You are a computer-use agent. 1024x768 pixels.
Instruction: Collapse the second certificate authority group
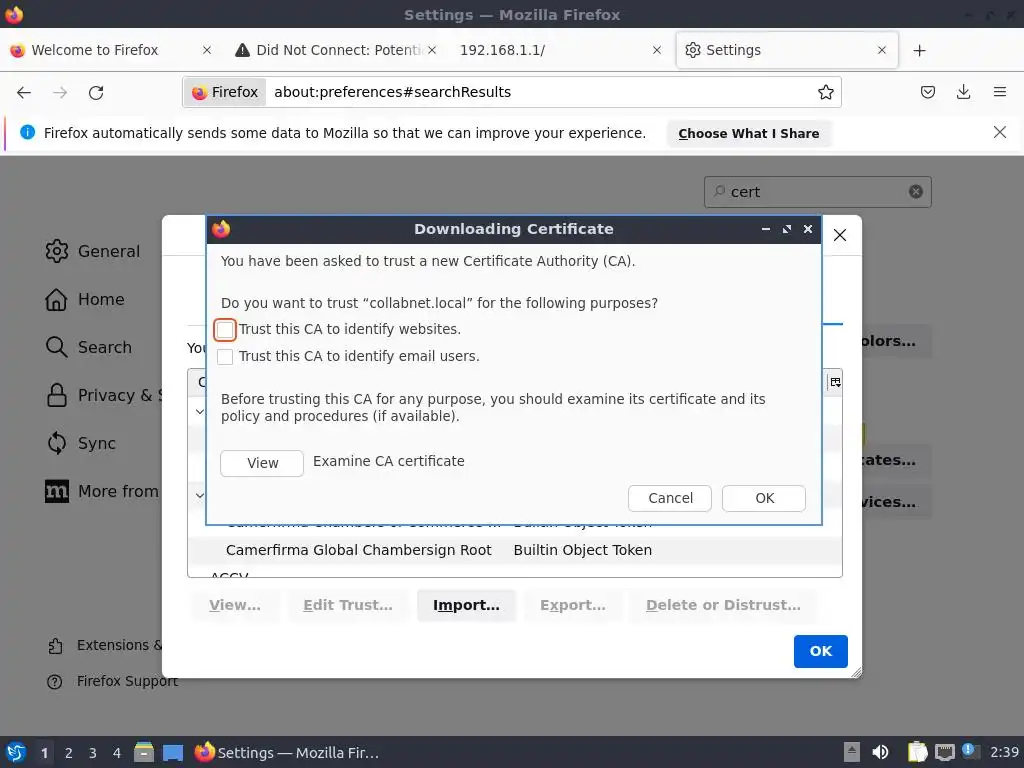click(200, 496)
